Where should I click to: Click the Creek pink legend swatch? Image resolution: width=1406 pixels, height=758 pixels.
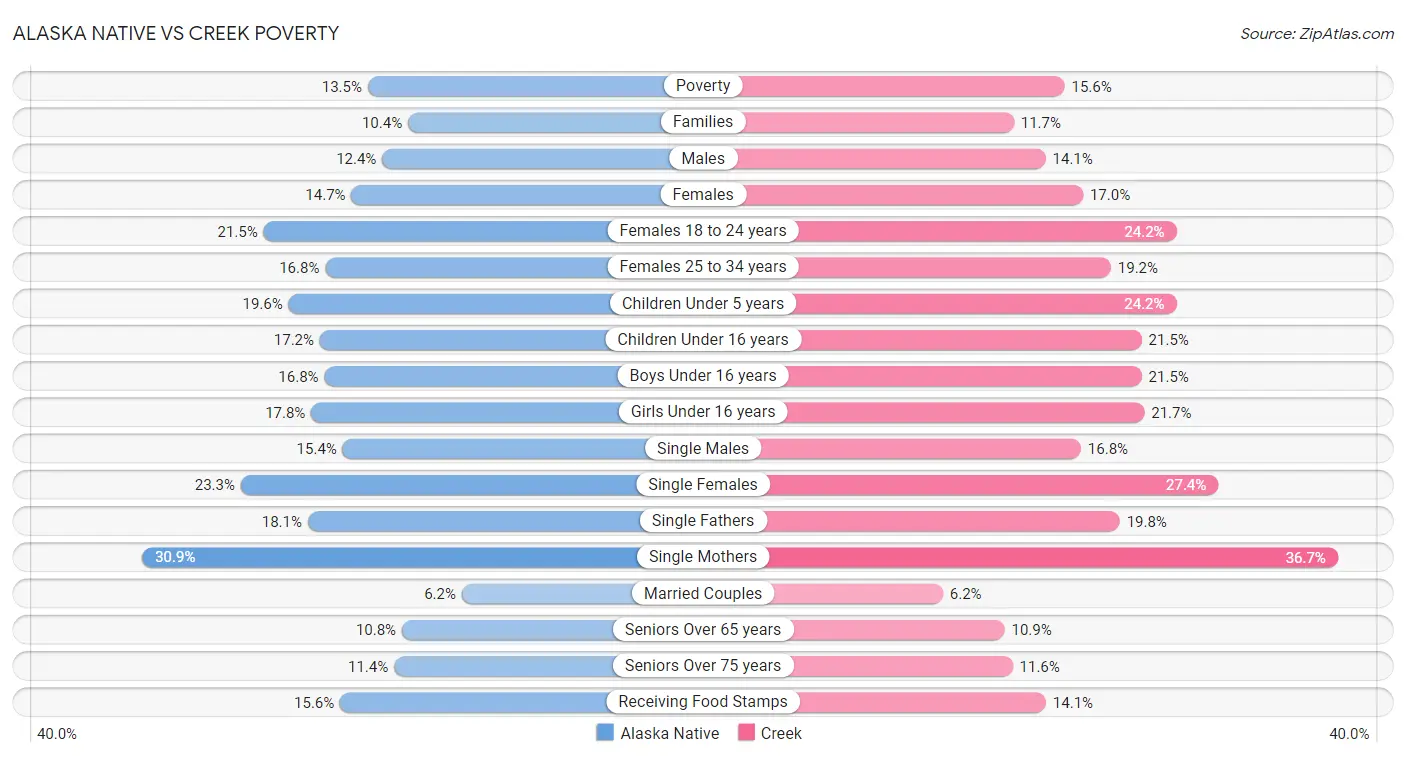point(746,733)
